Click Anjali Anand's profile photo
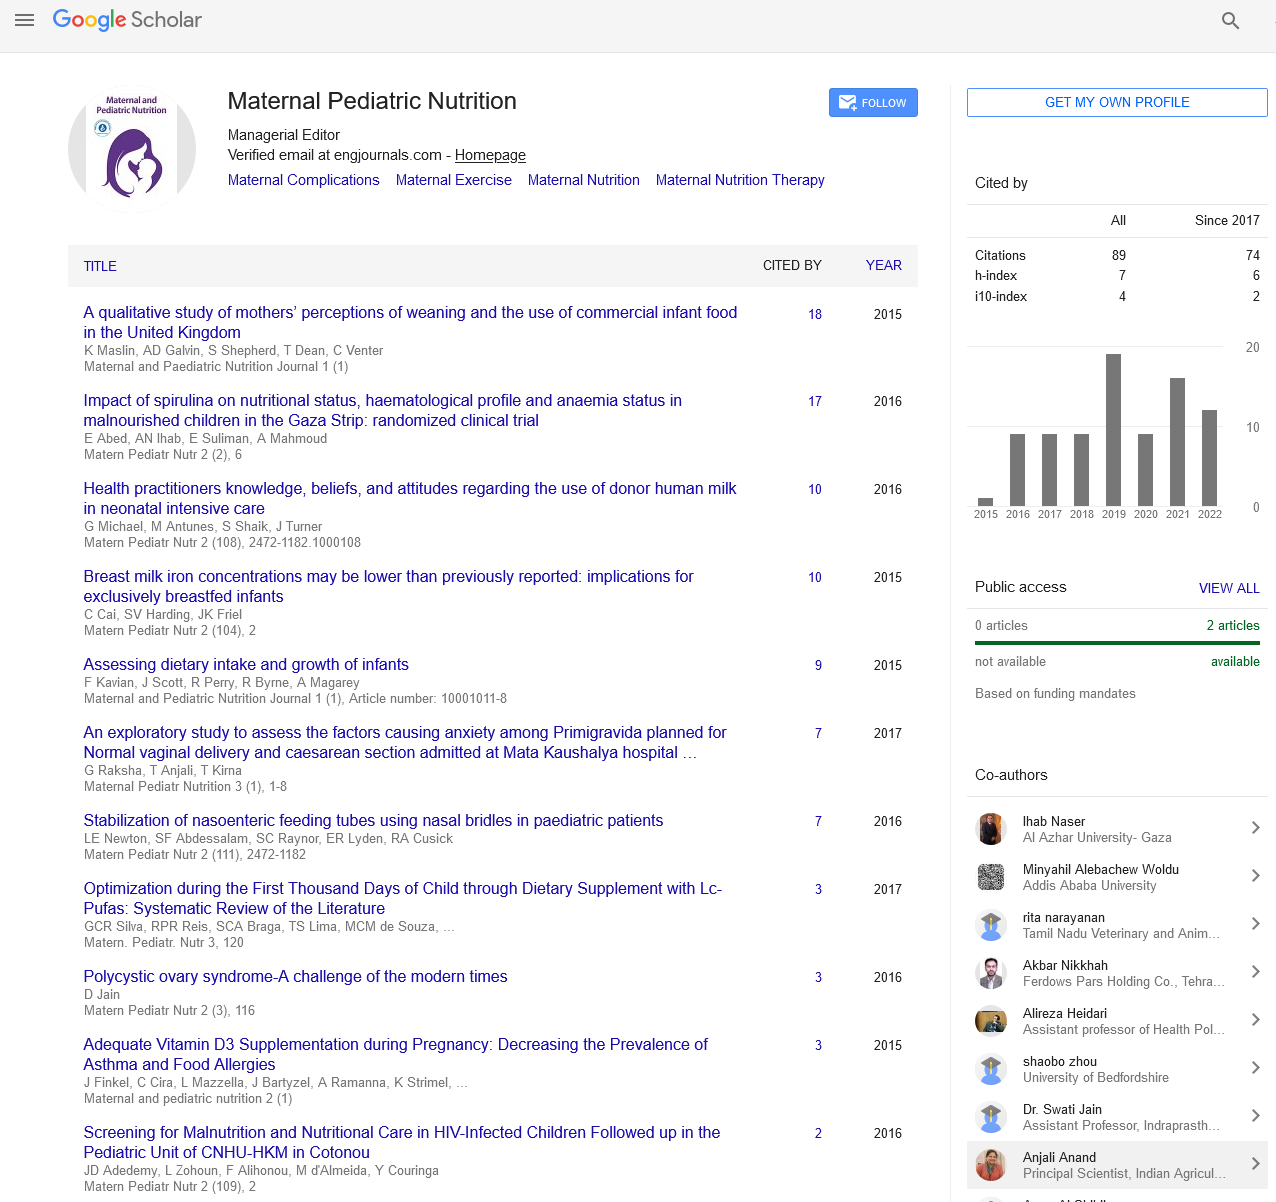The height and width of the screenshot is (1202, 1276). [990, 1165]
